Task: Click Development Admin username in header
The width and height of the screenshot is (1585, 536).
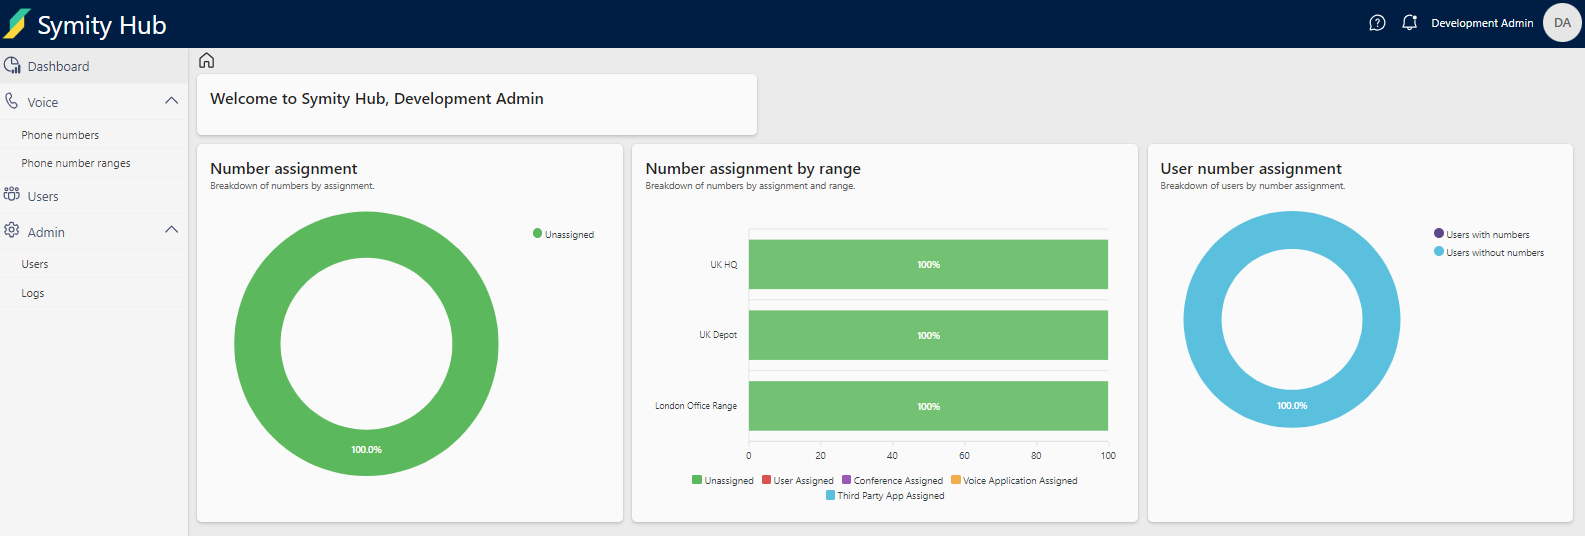Action: point(1481,23)
